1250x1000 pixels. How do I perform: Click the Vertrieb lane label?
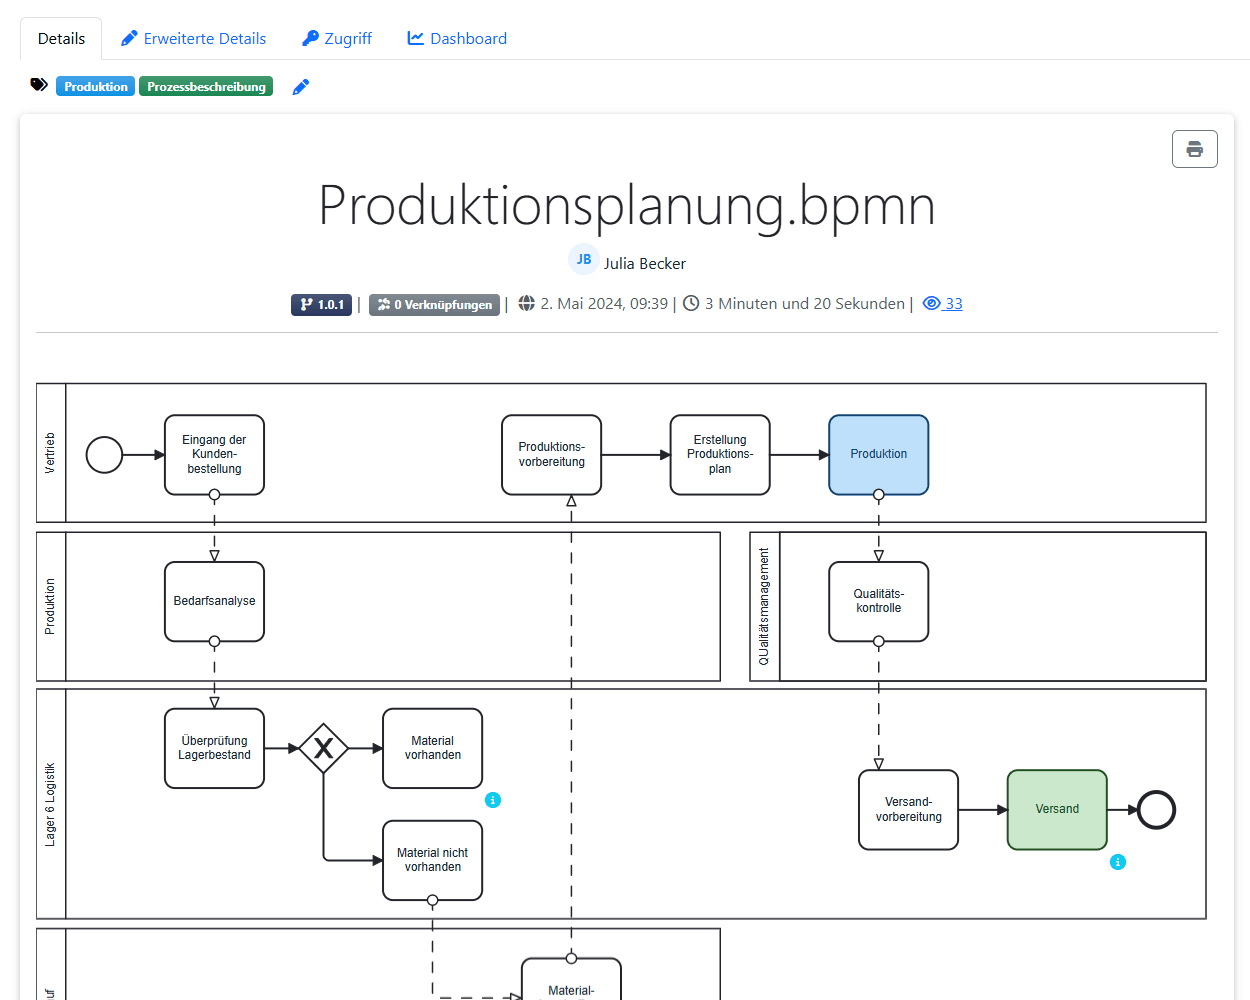click(51, 453)
